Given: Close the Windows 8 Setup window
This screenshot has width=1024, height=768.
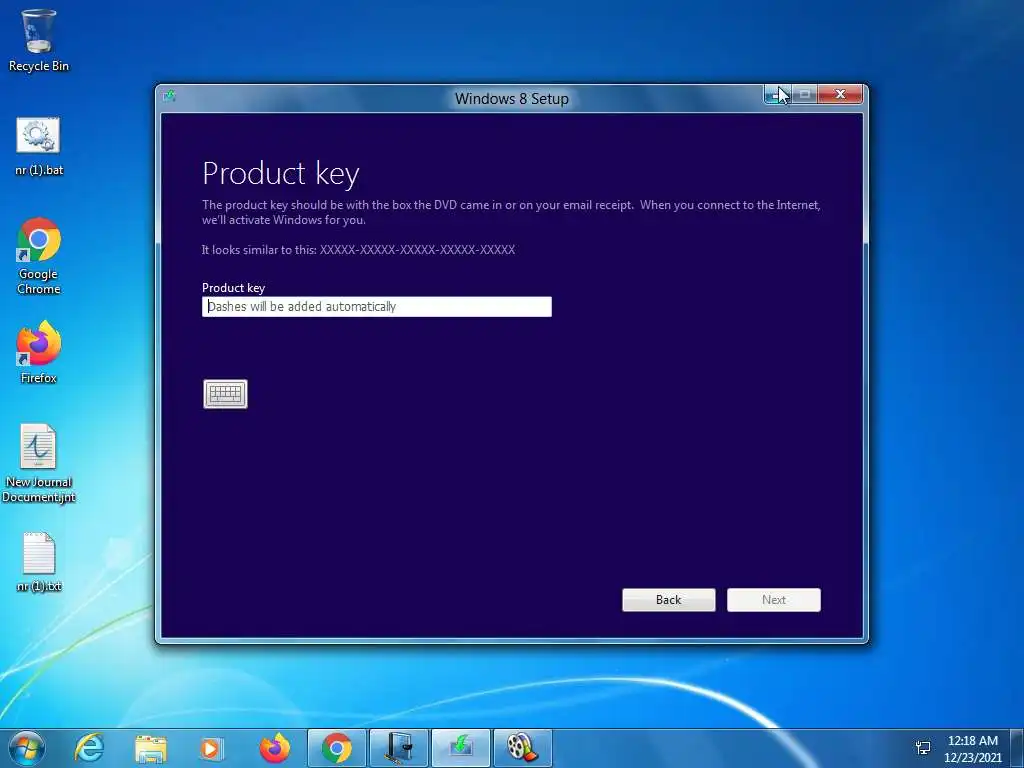Looking at the screenshot, I should click(840, 95).
